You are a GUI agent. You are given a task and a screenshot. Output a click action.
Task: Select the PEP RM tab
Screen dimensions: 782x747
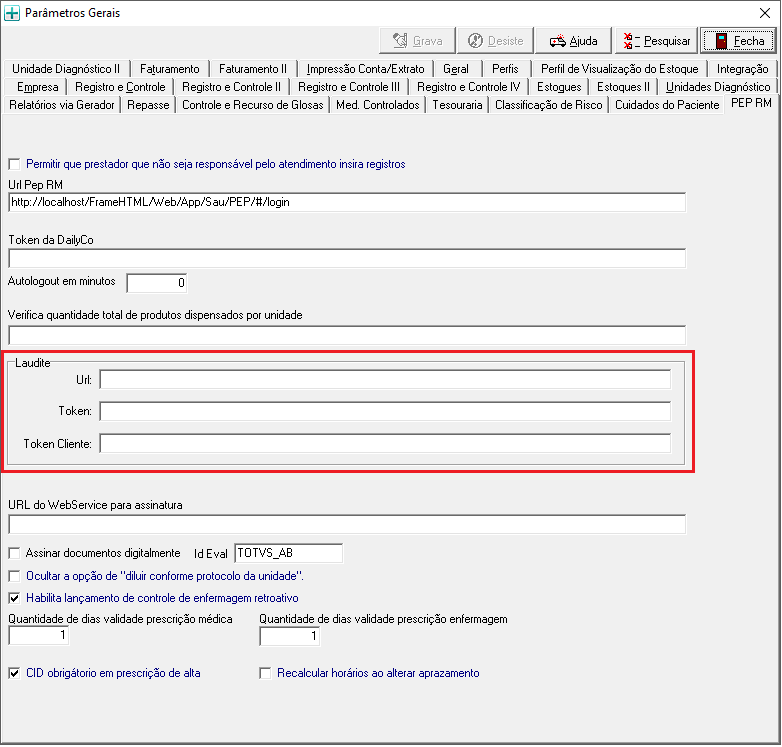[x=751, y=103]
